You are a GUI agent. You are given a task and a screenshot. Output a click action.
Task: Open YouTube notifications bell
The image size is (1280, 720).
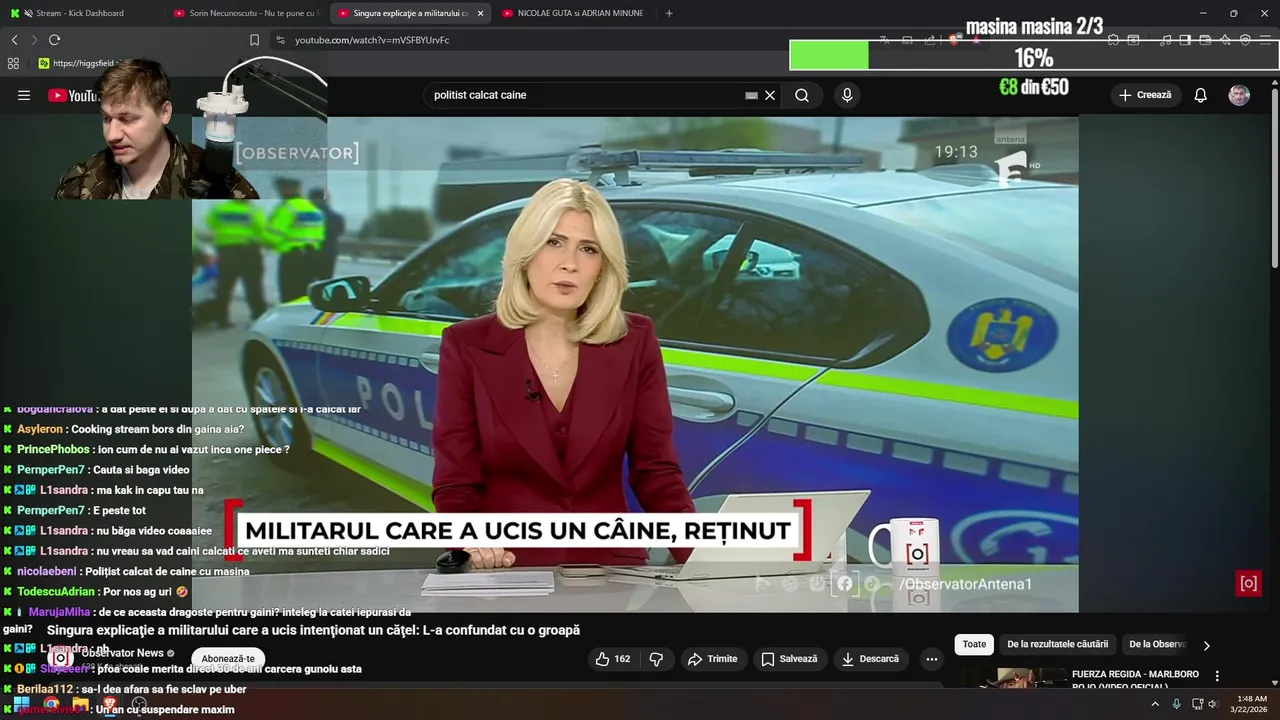click(1200, 95)
